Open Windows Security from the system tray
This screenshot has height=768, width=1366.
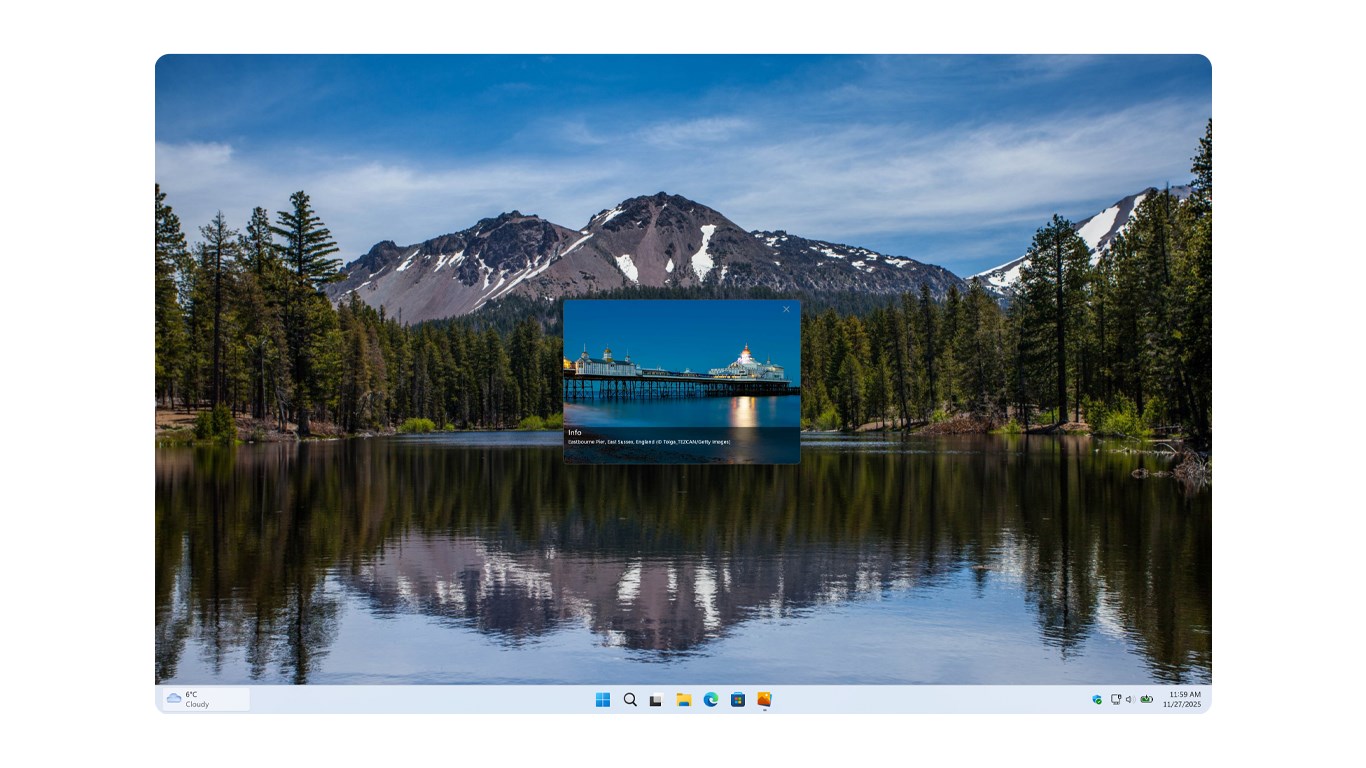pyautogui.click(x=1096, y=700)
